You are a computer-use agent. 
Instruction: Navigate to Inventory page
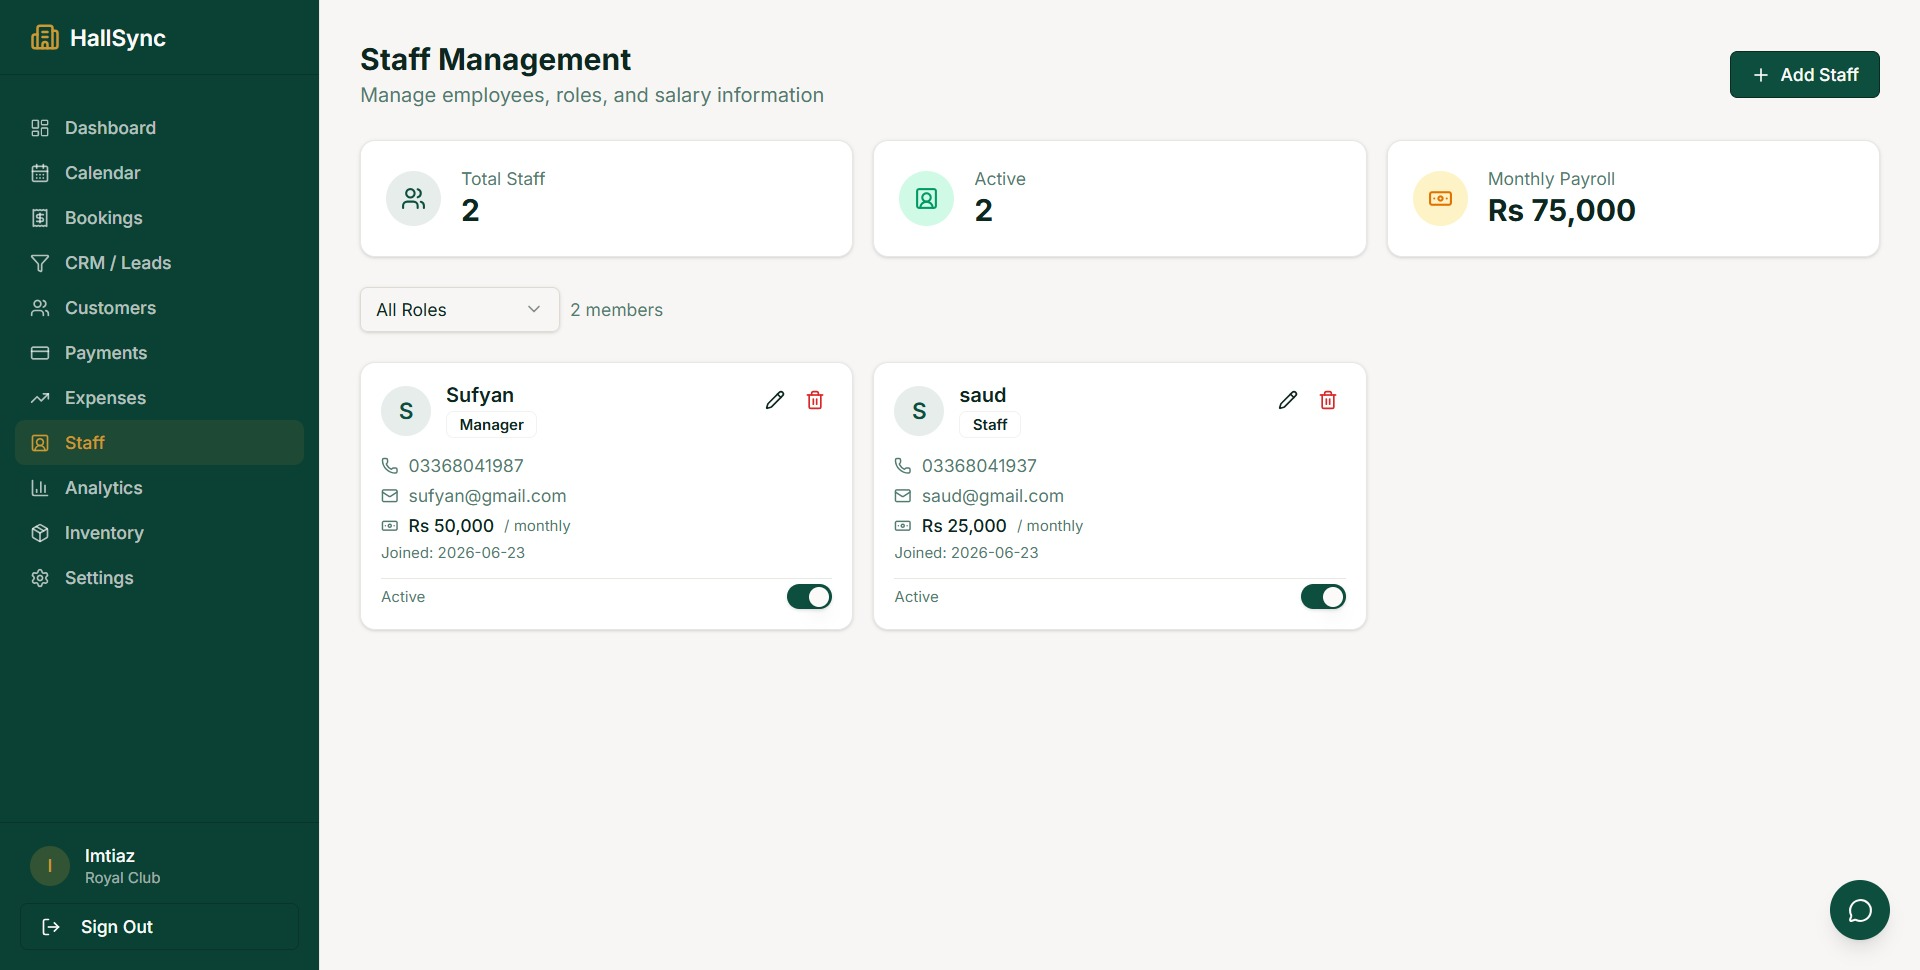[x=159, y=533]
